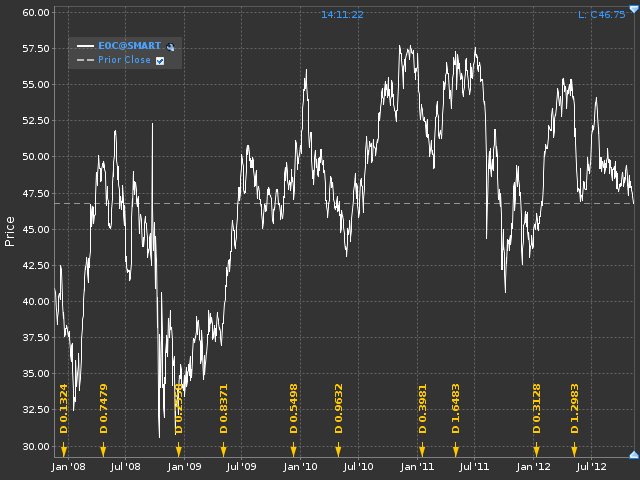Click the top-right corner triangle handle
640x480 pixels.
pos(634,9)
